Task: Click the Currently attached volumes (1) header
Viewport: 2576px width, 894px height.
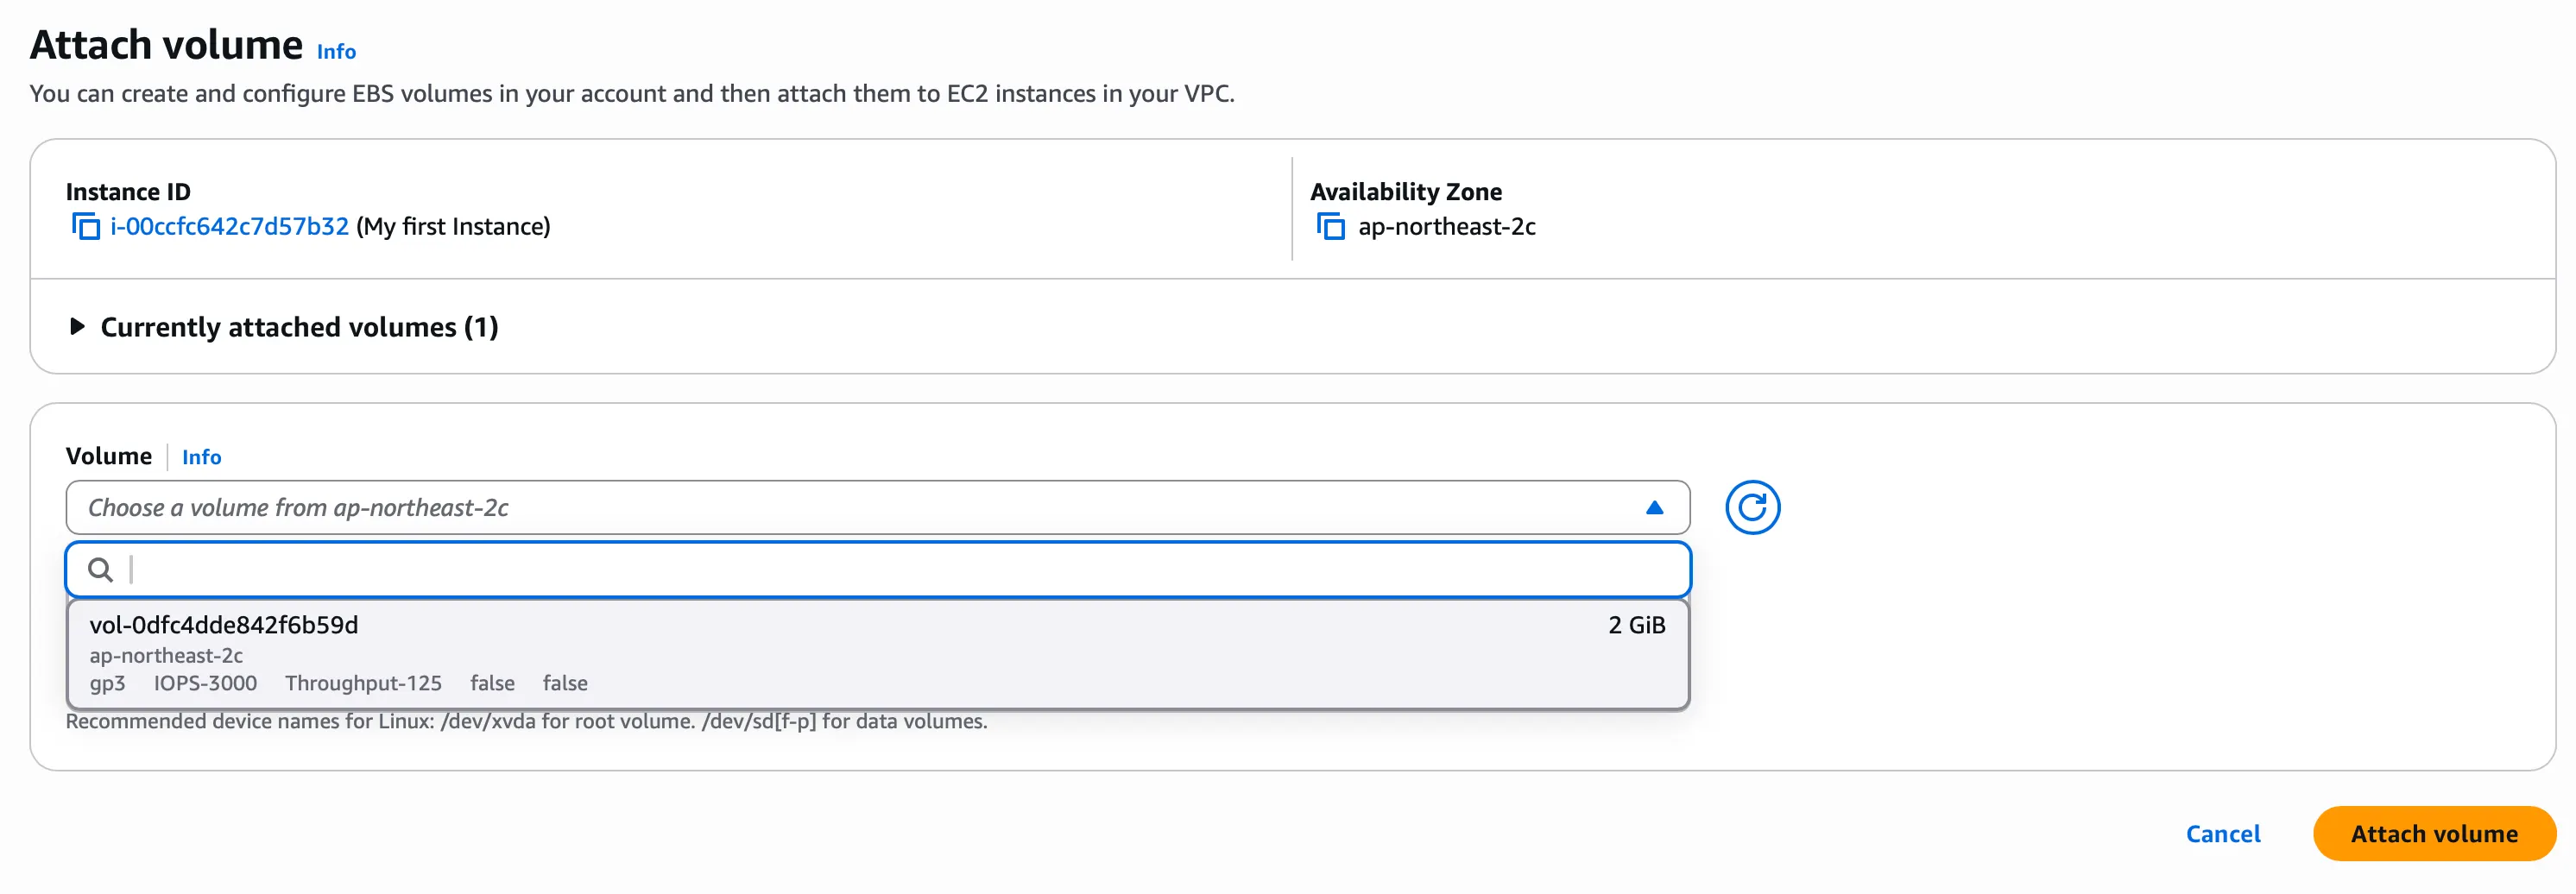Action: tap(299, 327)
